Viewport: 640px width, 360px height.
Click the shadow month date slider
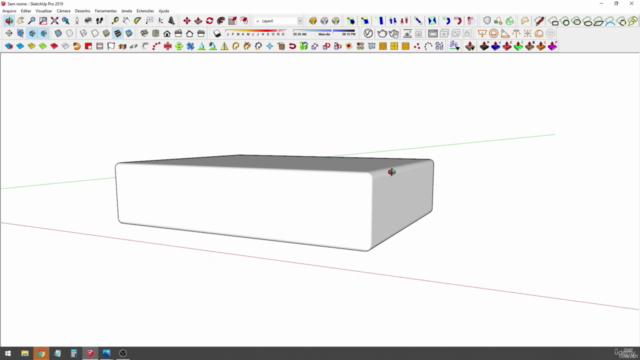tap(256, 32)
